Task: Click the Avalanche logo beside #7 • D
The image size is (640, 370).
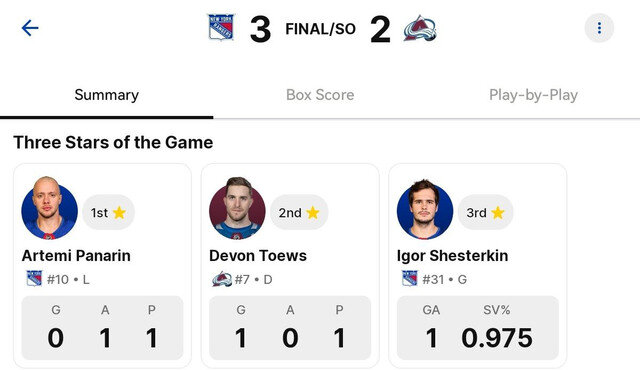Action: point(222,279)
